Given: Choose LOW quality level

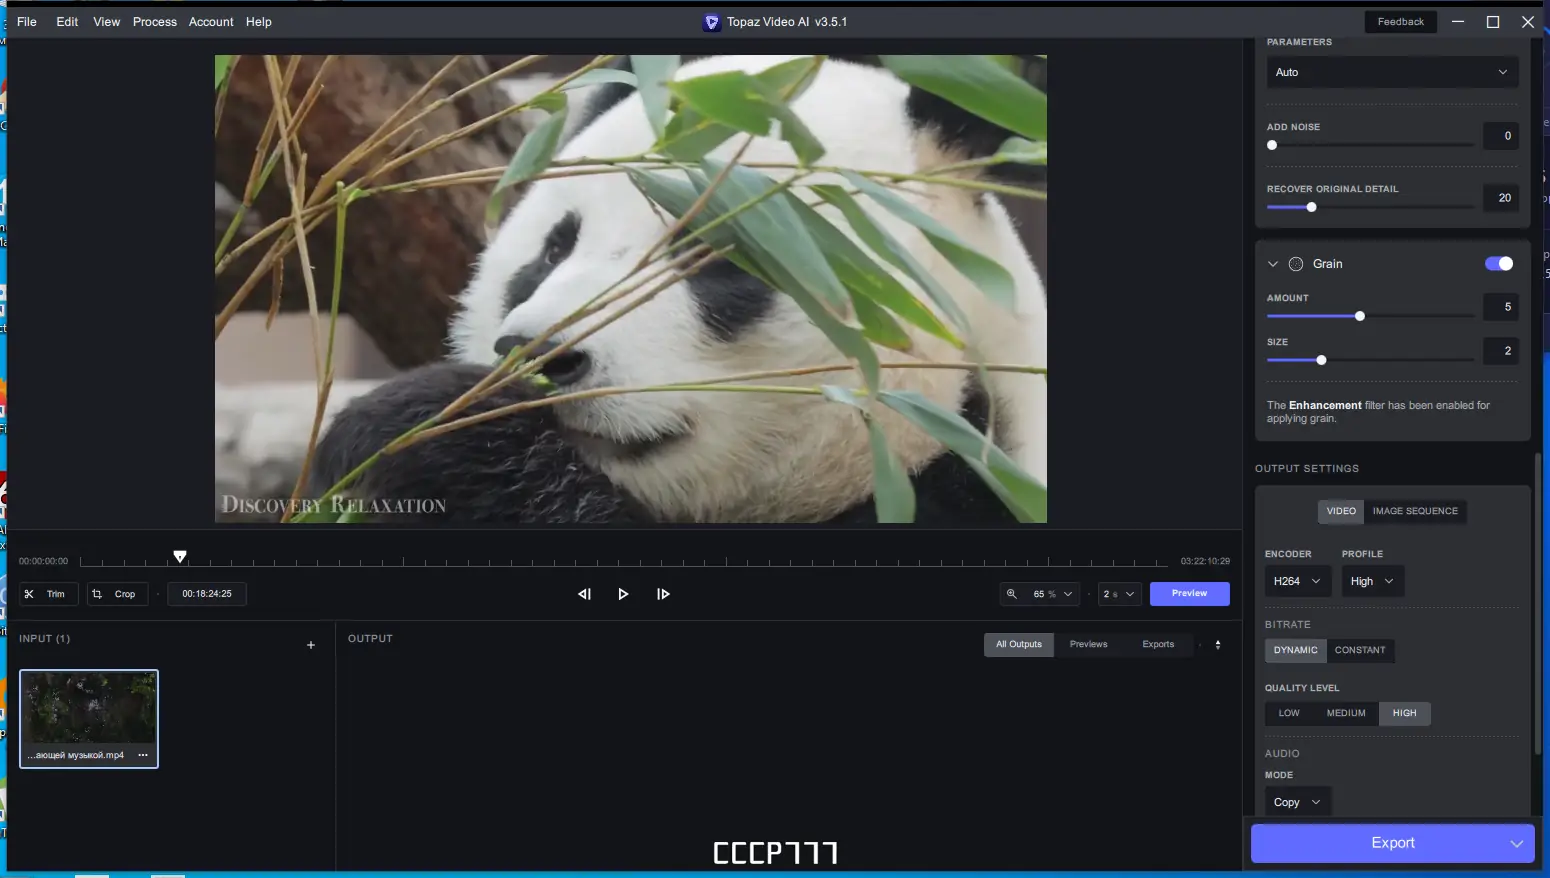Looking at the screenshot, I should pyautogui.click(x=1289, y=713).
